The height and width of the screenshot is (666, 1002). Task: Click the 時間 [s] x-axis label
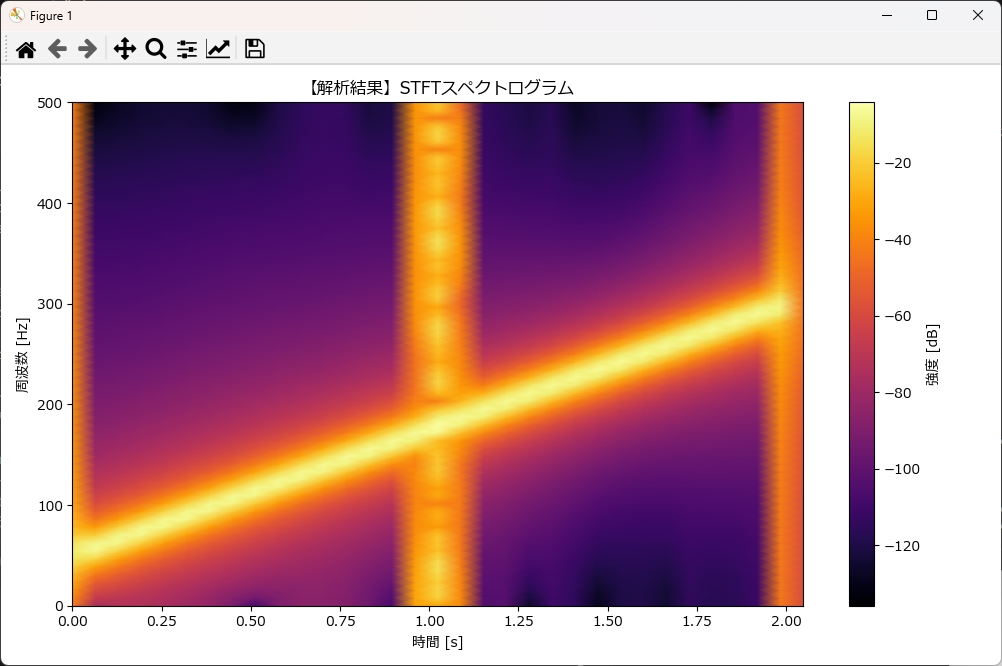tap(437, 641)
